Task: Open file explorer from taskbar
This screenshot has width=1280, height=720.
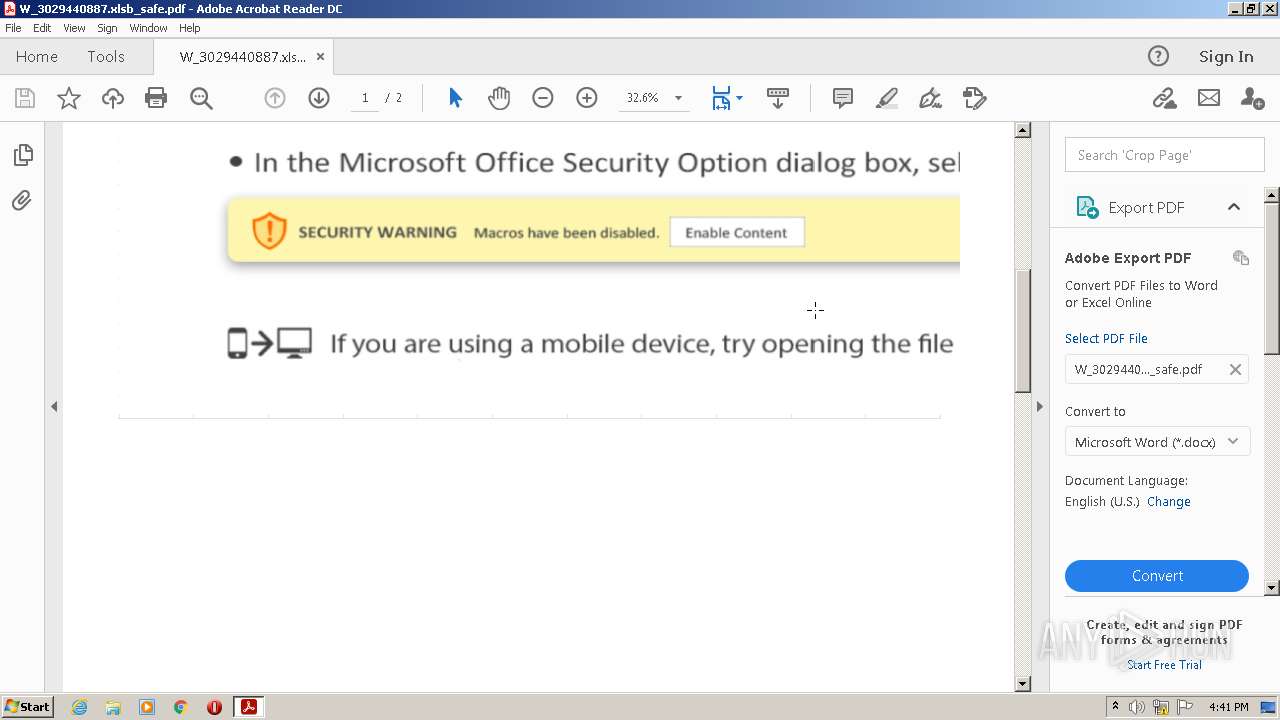Action: click(113, 707)
